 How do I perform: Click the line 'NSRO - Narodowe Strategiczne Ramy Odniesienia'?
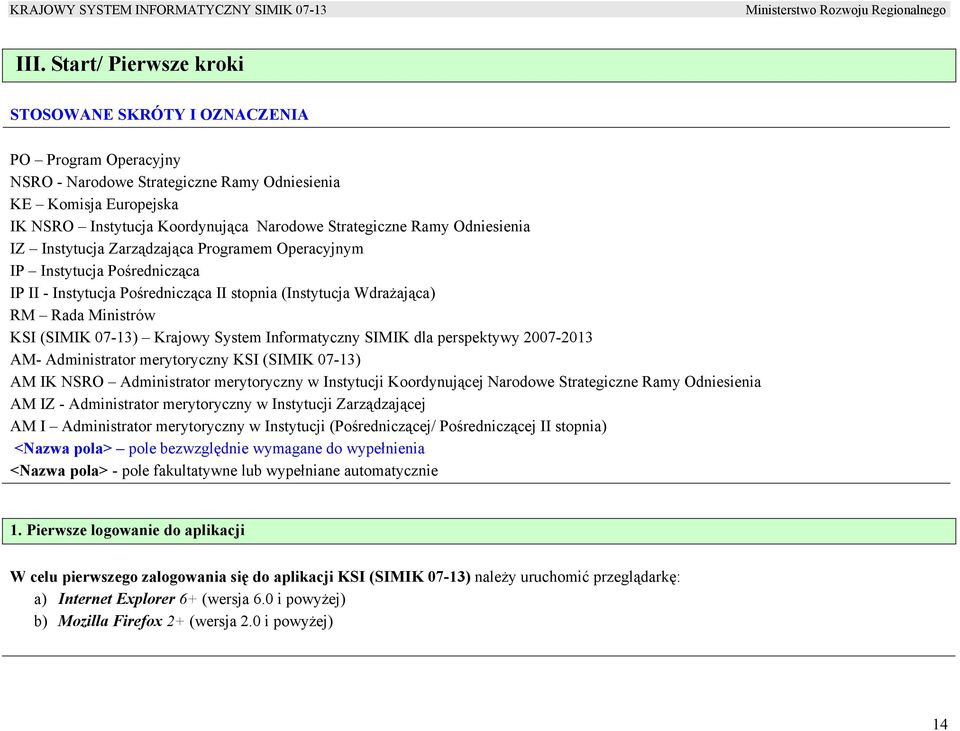(x=174, y=182)
